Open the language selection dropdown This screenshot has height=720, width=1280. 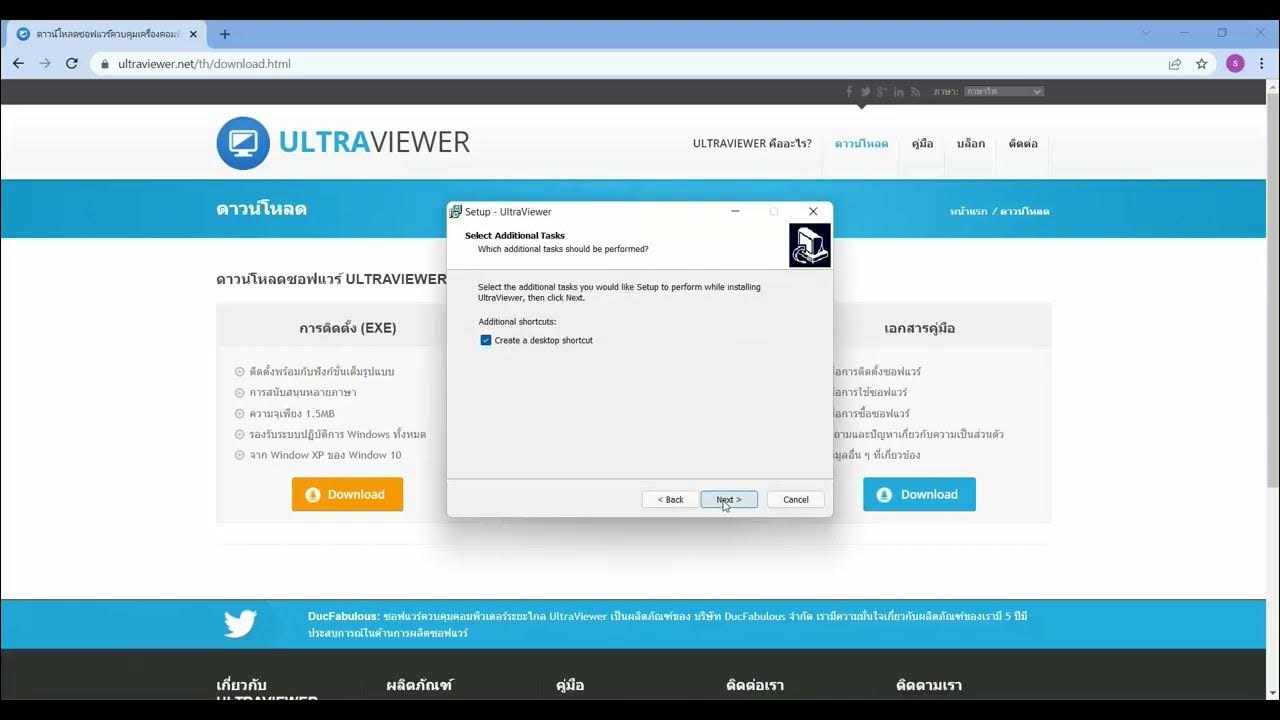pos(1004,91)
